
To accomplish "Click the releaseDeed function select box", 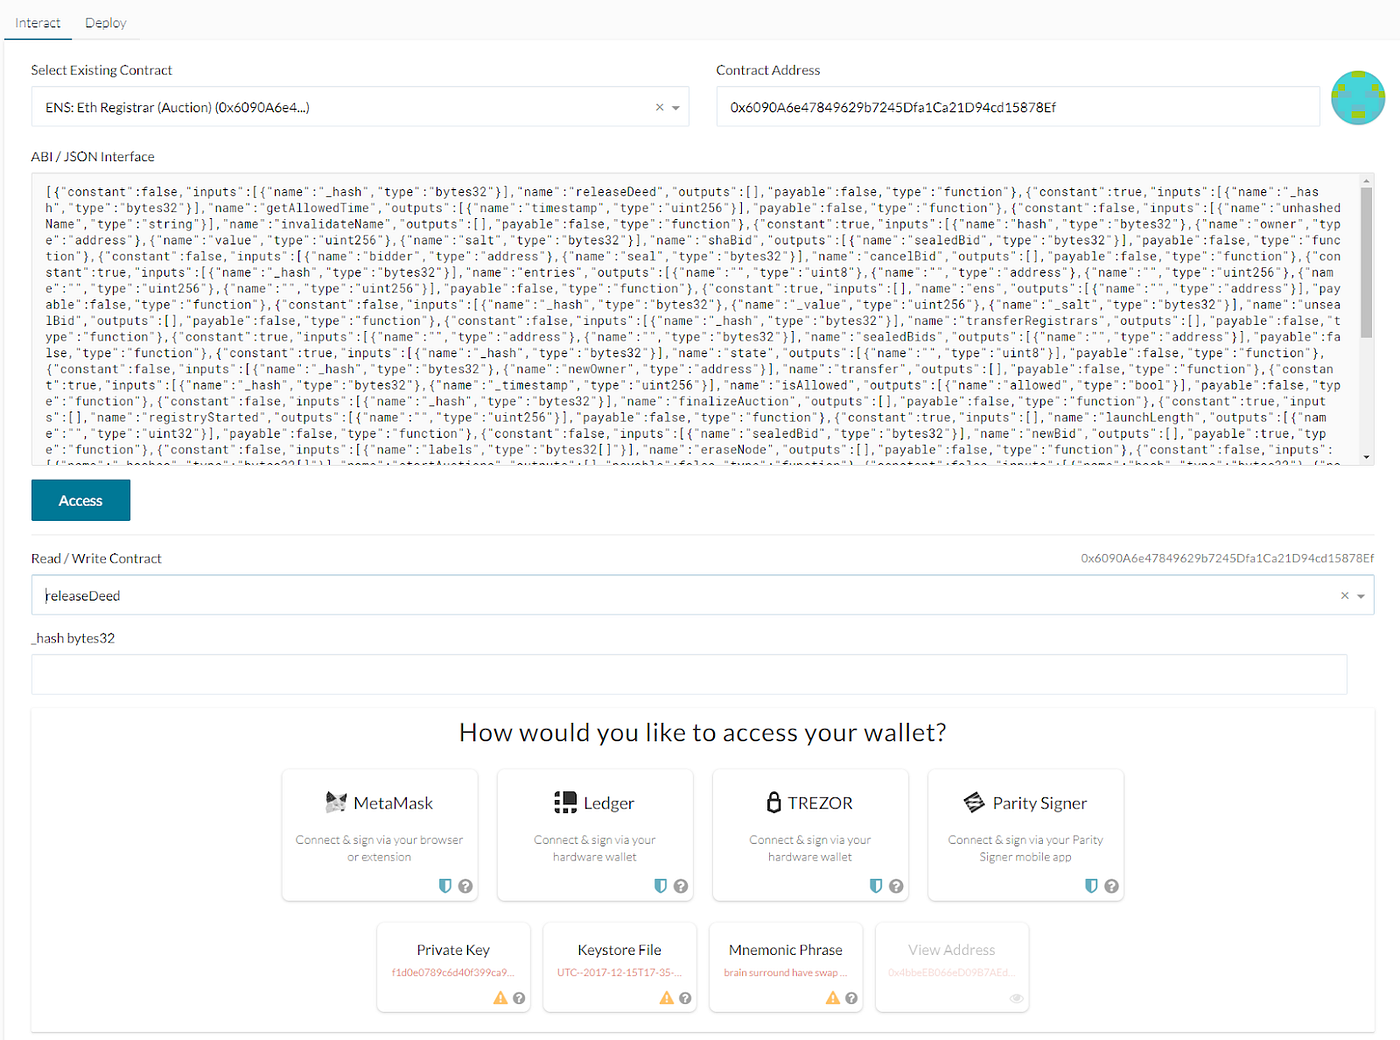I will (702, 595).
